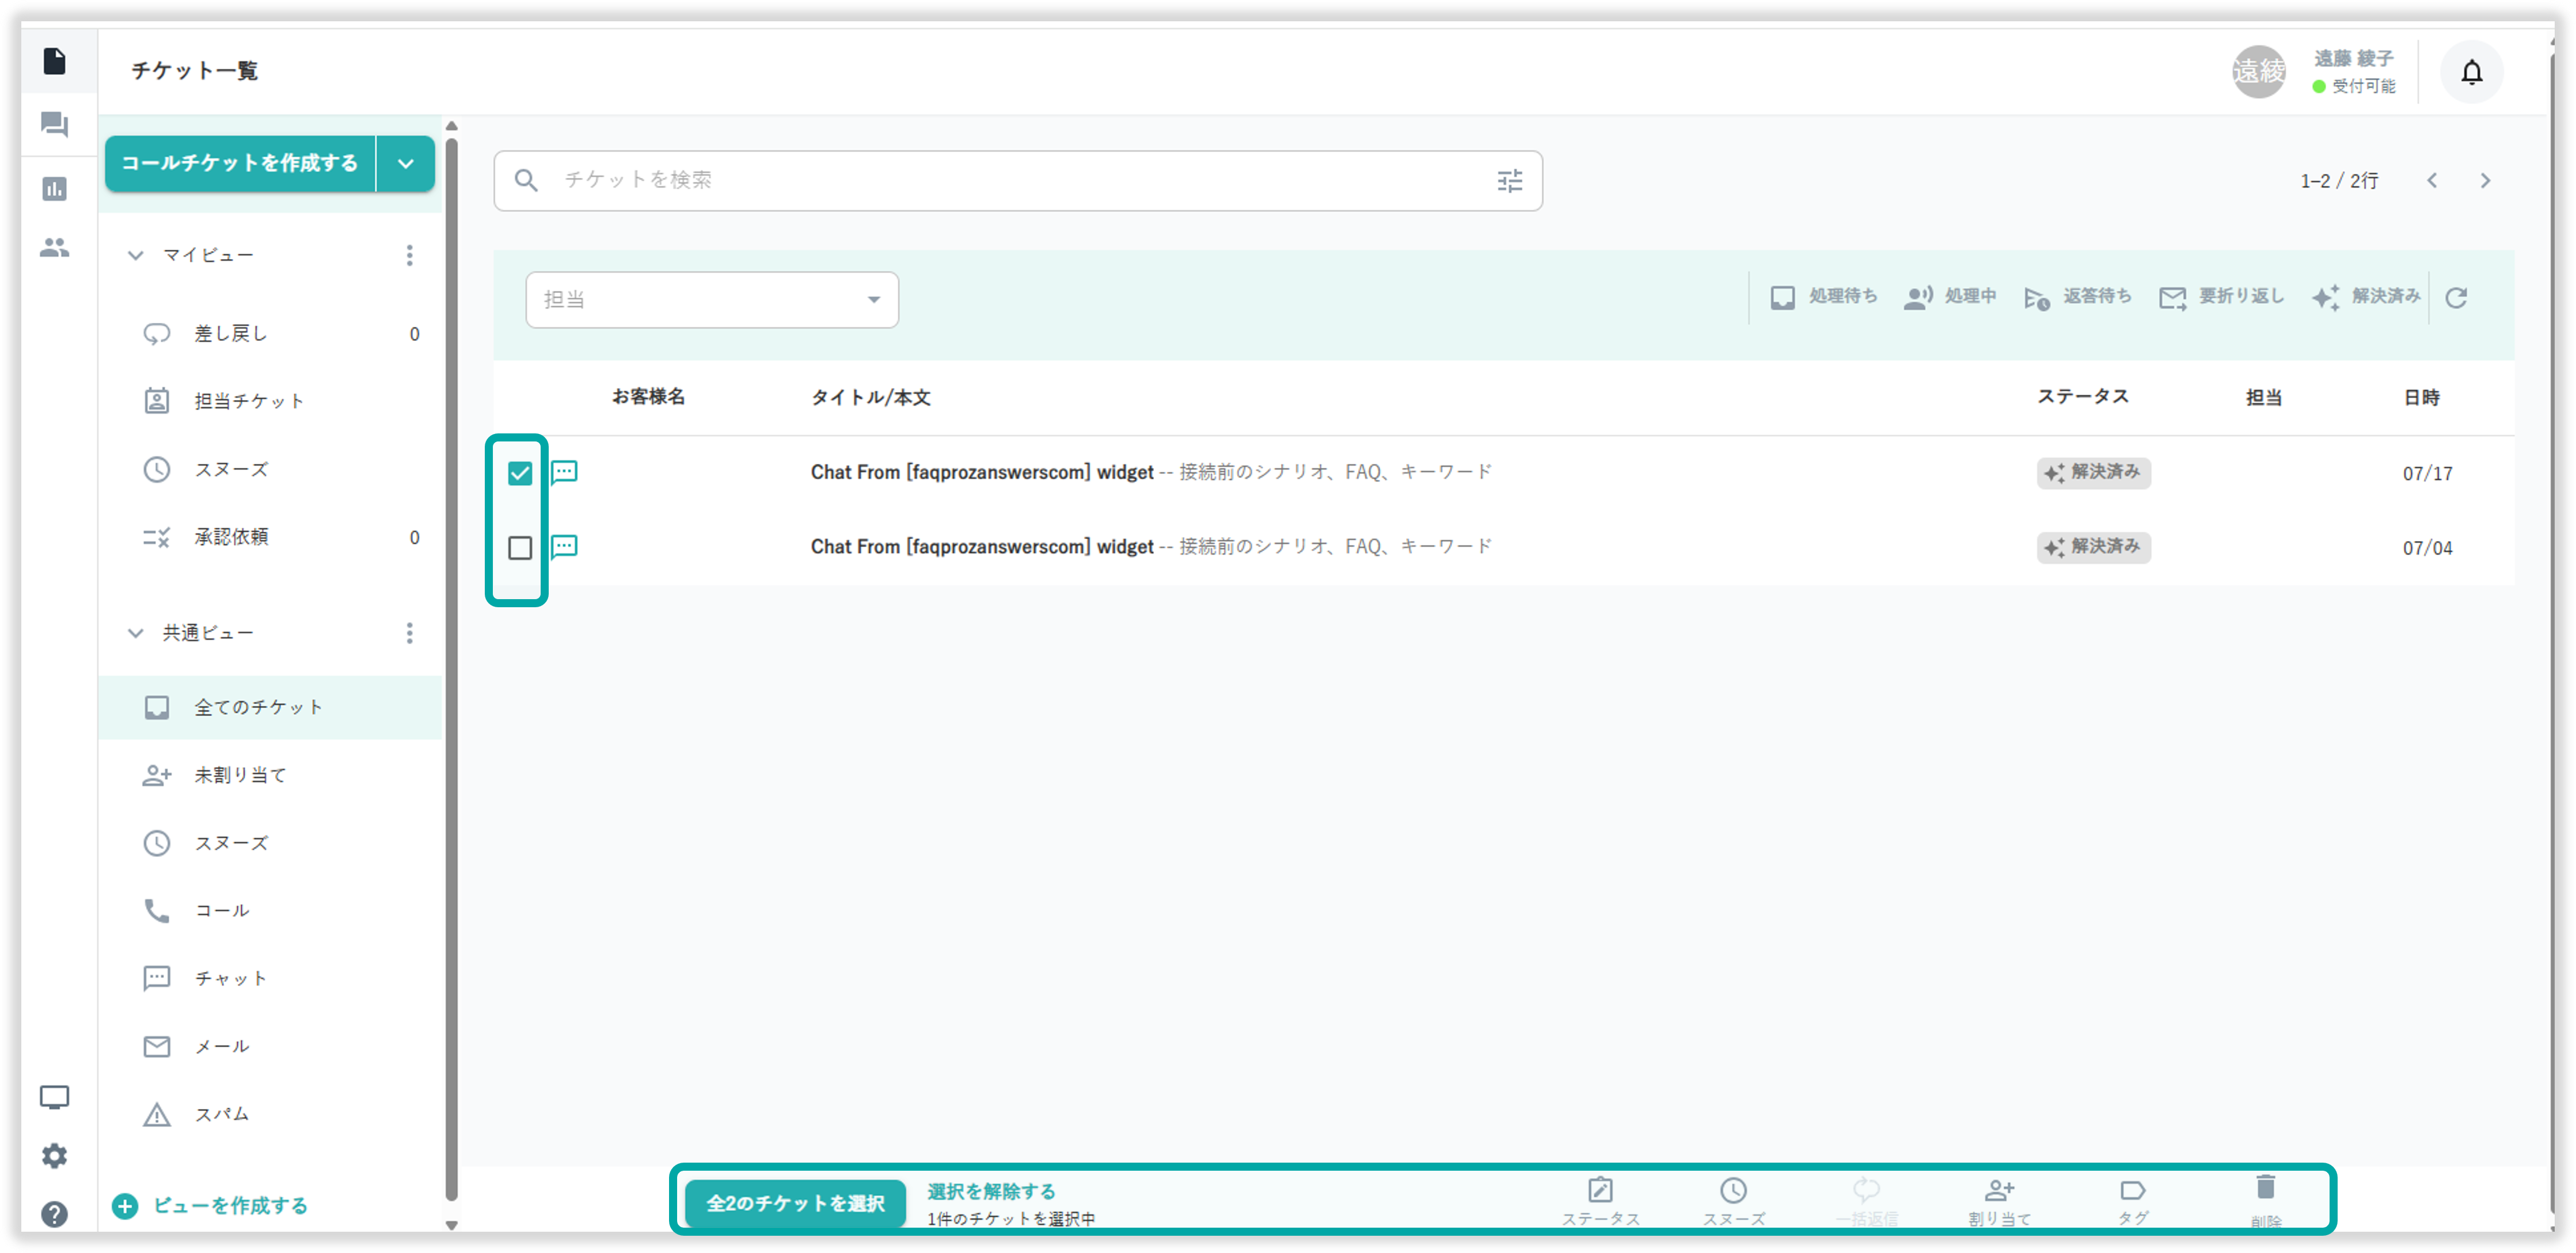Check the 07/04 ticket checkbox
2576x1253 pixels.
520,548
